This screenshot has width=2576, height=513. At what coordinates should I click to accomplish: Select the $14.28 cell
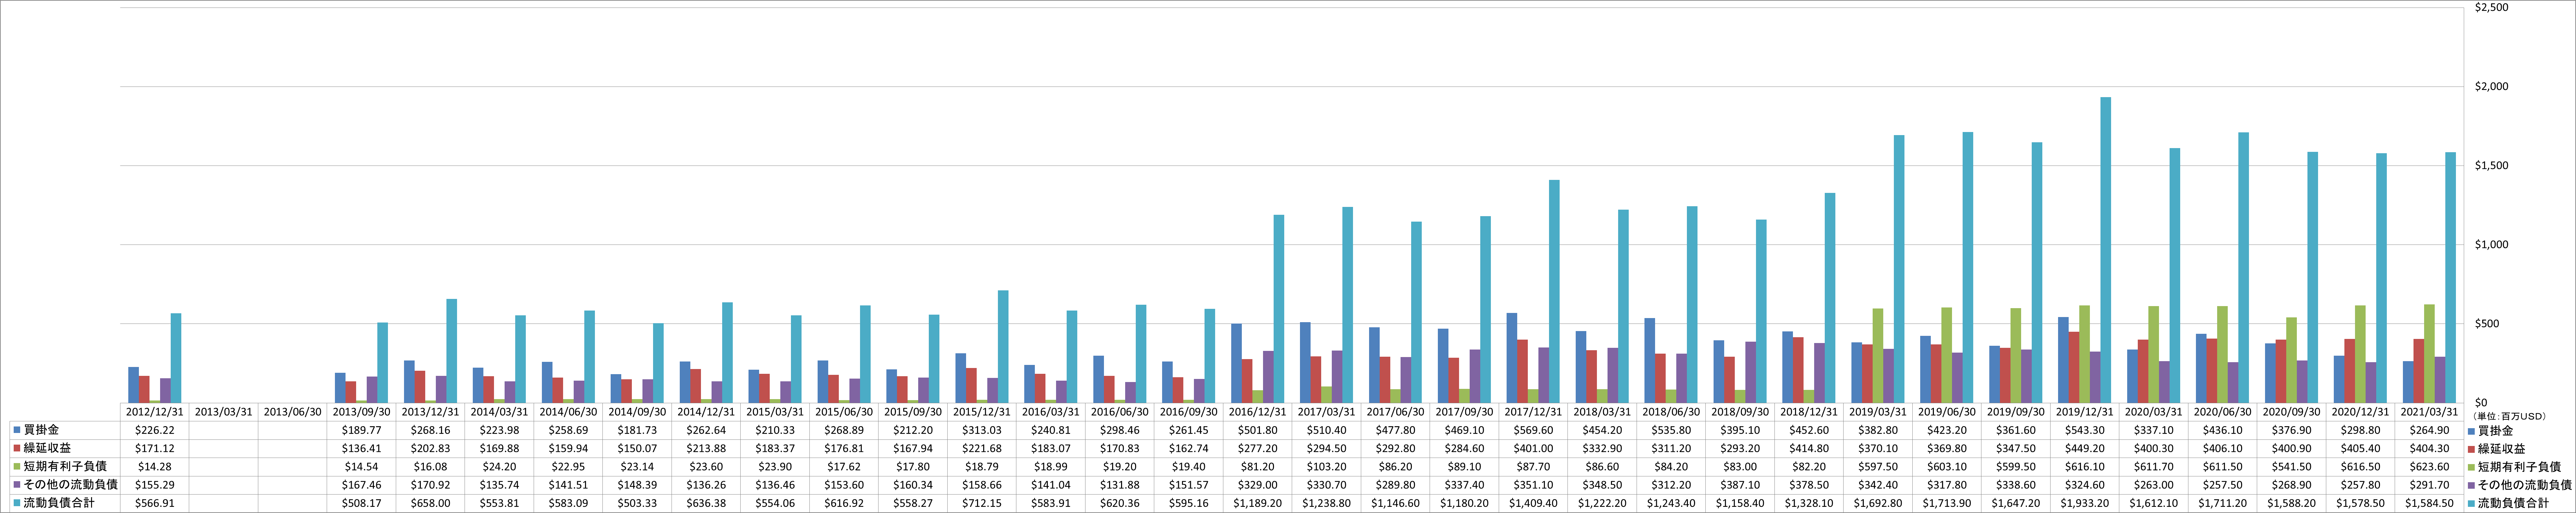click(154, 466)
